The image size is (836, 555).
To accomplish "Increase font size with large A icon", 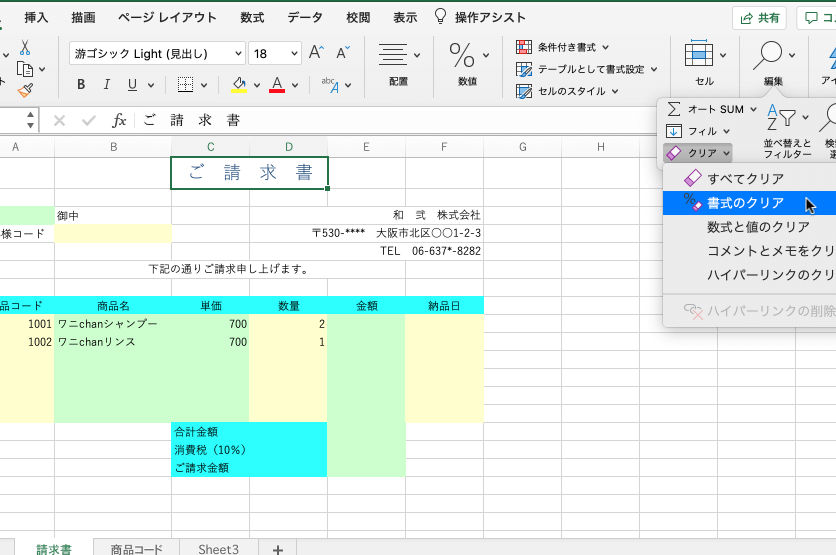I will 316,52.
